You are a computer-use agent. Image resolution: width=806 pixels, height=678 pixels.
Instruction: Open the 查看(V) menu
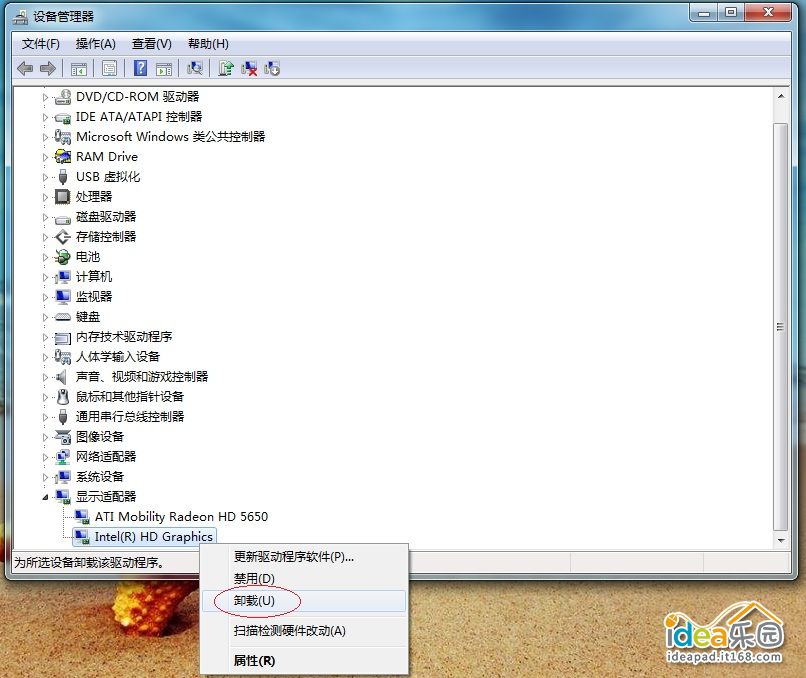(x=152, y=44)
